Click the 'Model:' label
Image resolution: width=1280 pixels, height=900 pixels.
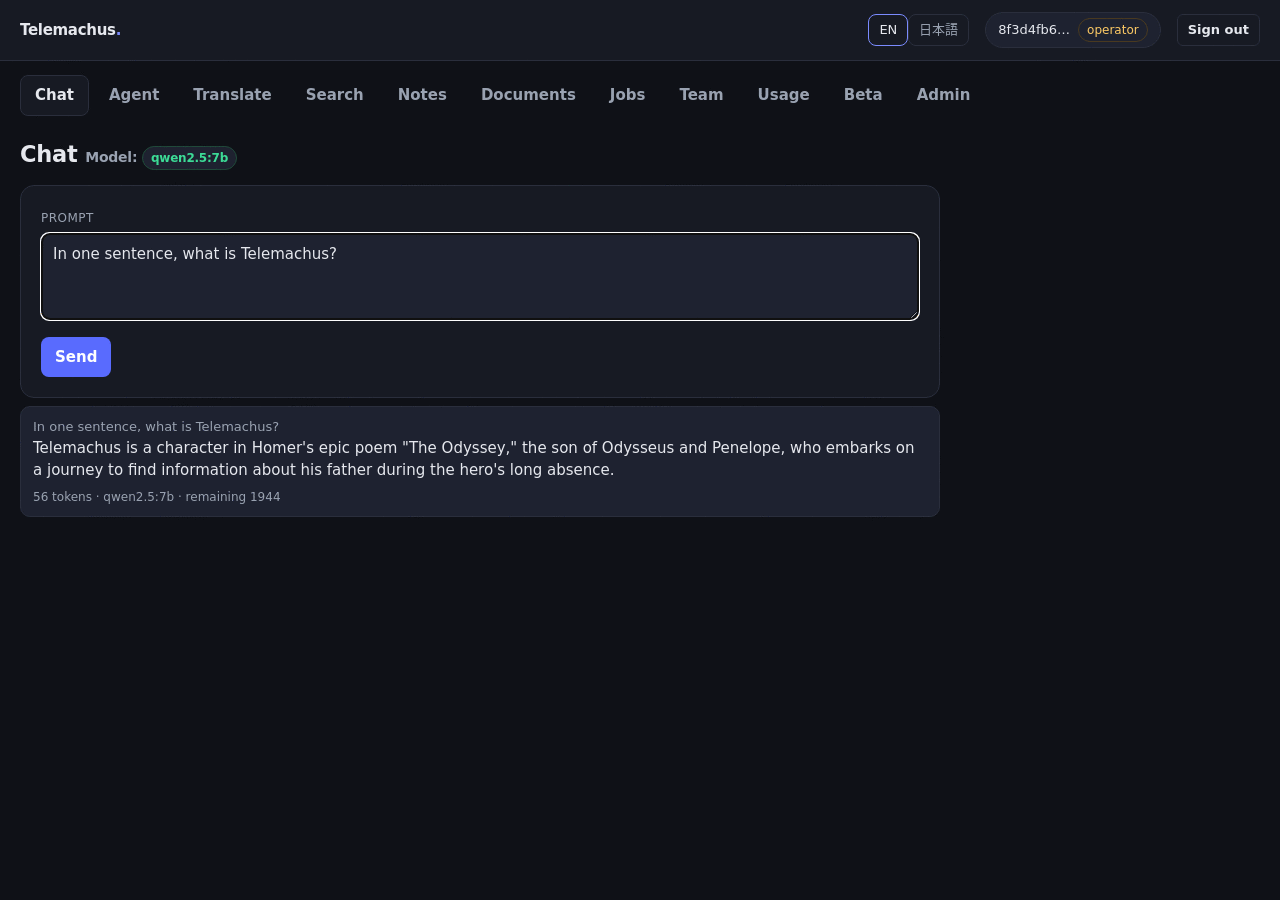point(111,157)
